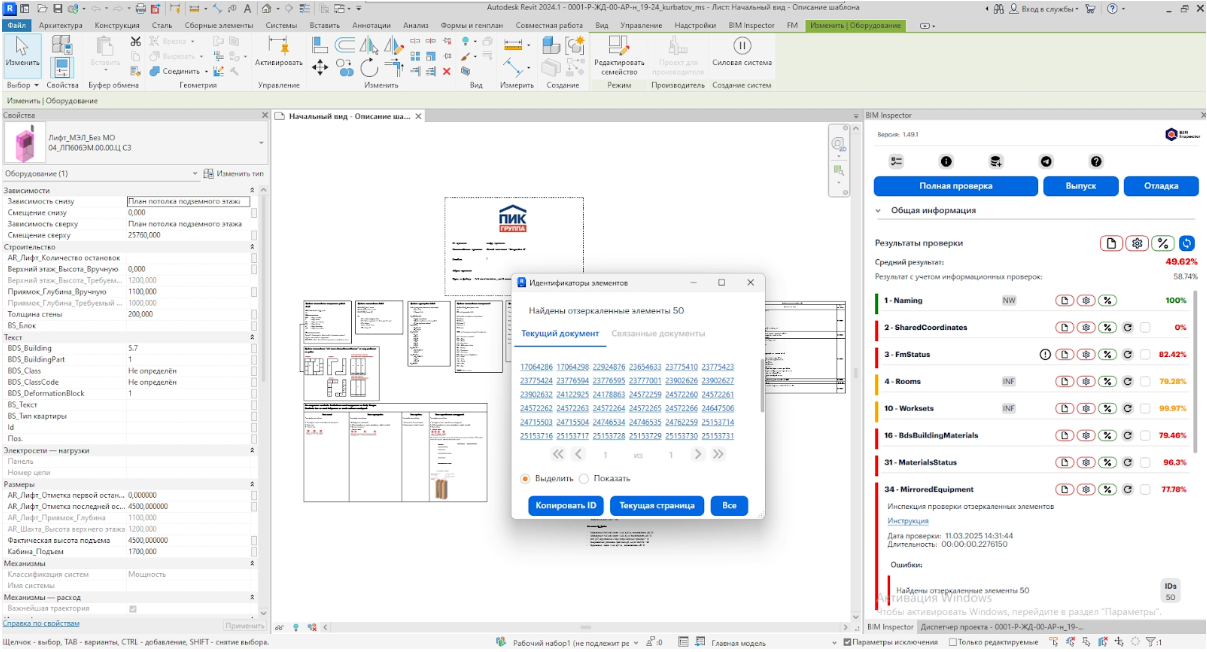Tick the checkbox on the MirroredEquipment row
1207x652 pixels.
click(1146, 490)
